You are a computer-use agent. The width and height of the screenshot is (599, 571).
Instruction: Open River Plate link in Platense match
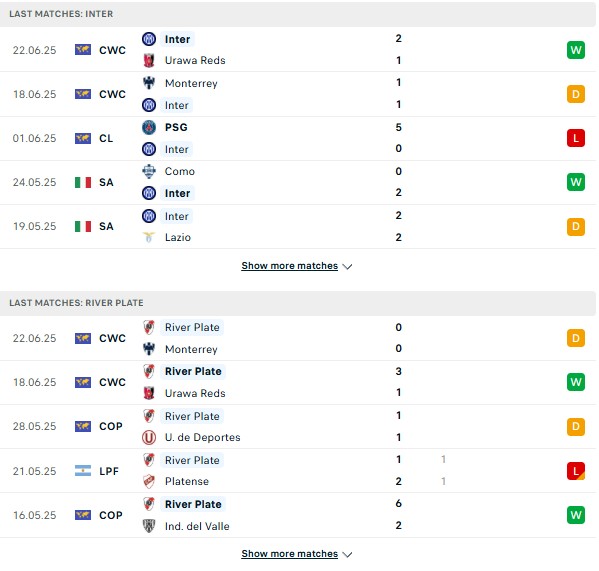tap(192, 460)
